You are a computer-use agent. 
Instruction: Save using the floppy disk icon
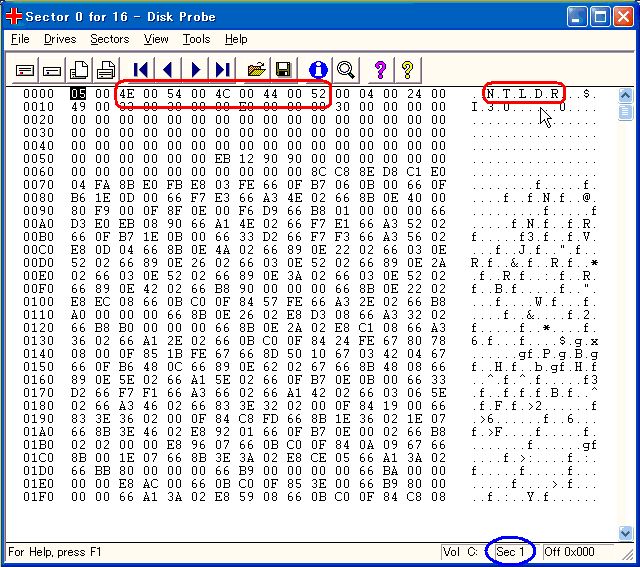tap(283, 69)
